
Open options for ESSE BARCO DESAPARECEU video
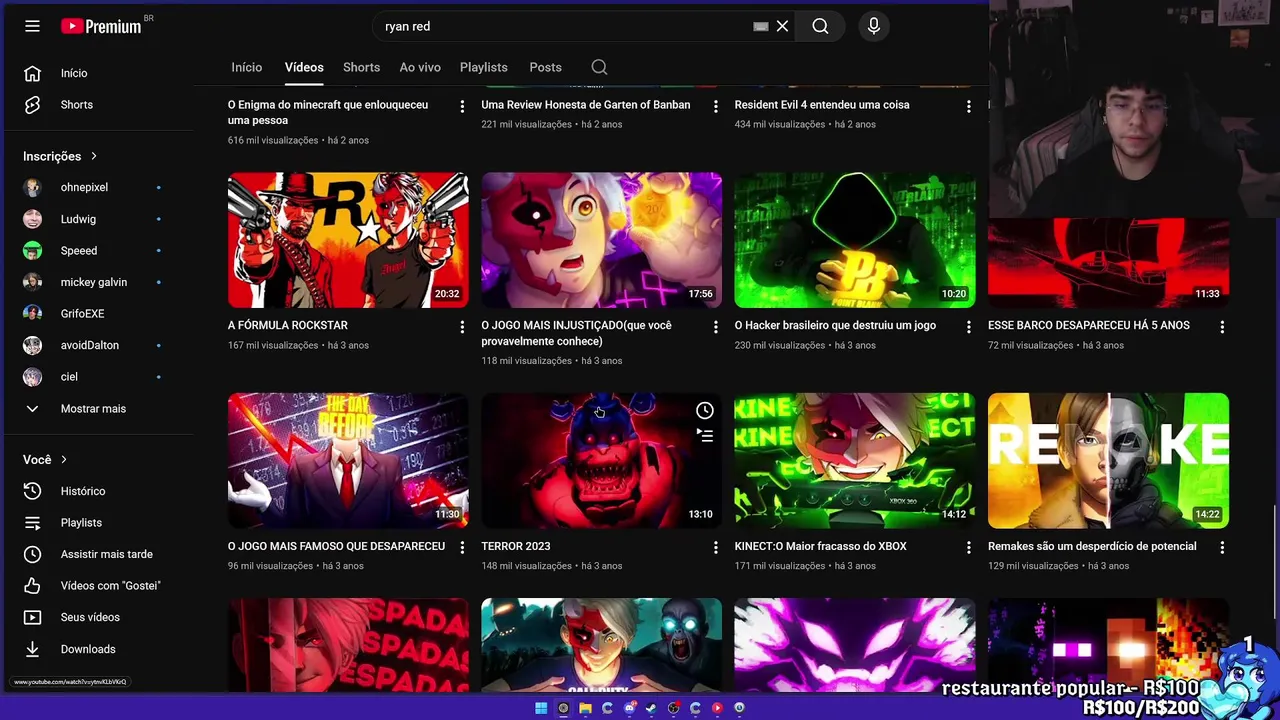pos(1222,326)
